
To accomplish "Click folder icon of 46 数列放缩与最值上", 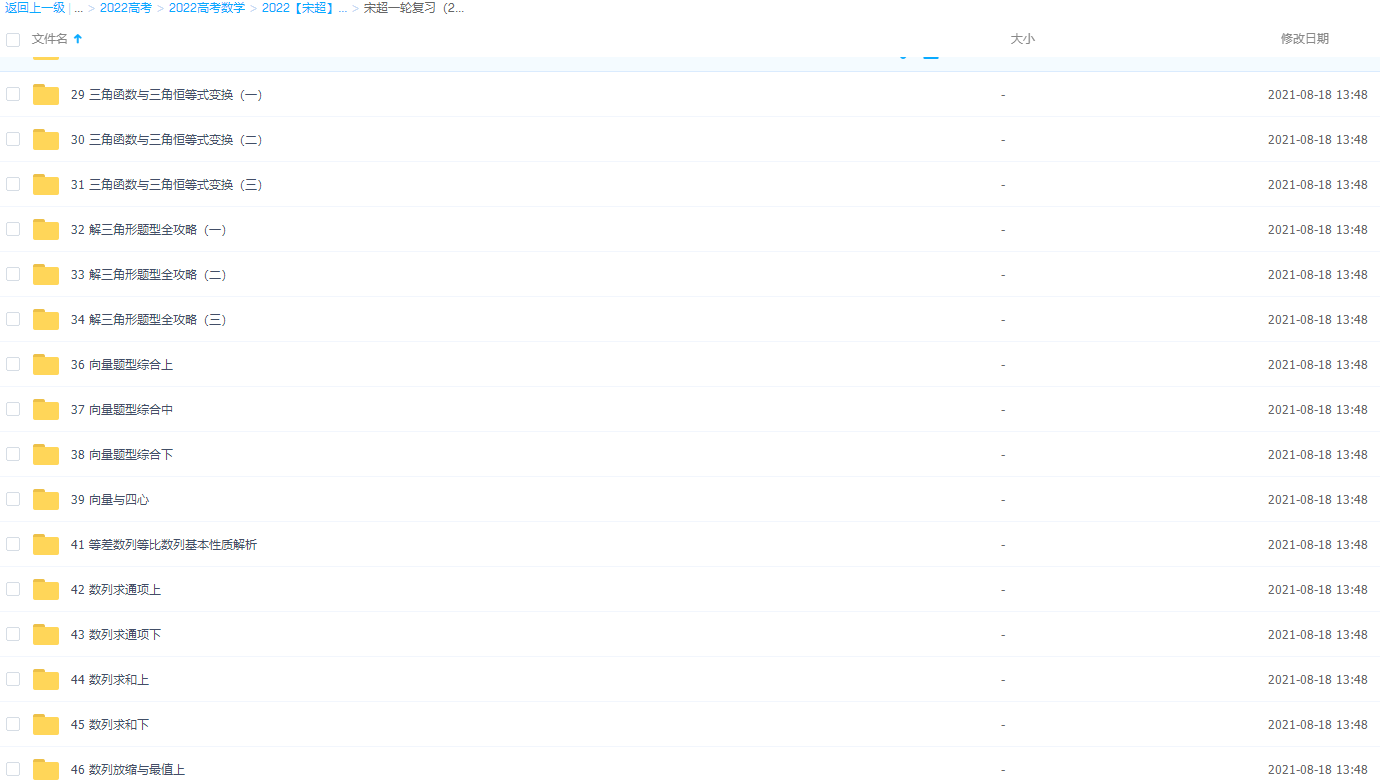I will click(x=46, y=770).
